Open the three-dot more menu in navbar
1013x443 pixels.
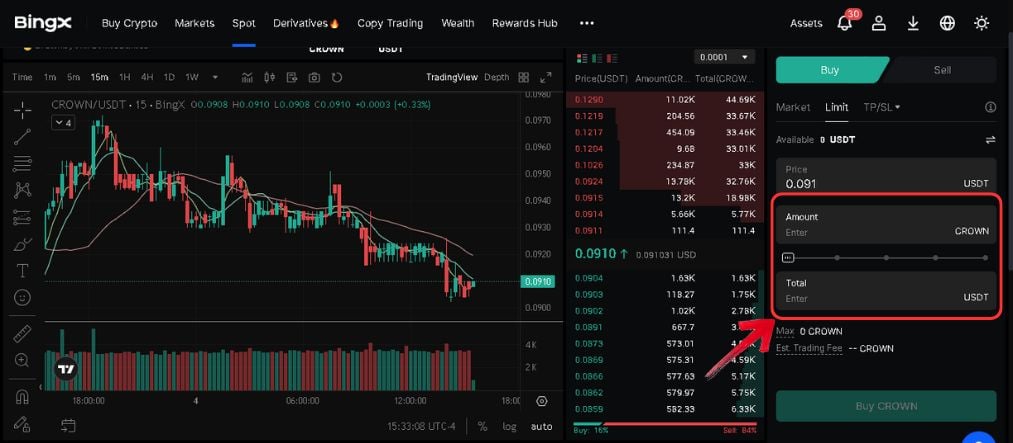click(x=587, y=23)
